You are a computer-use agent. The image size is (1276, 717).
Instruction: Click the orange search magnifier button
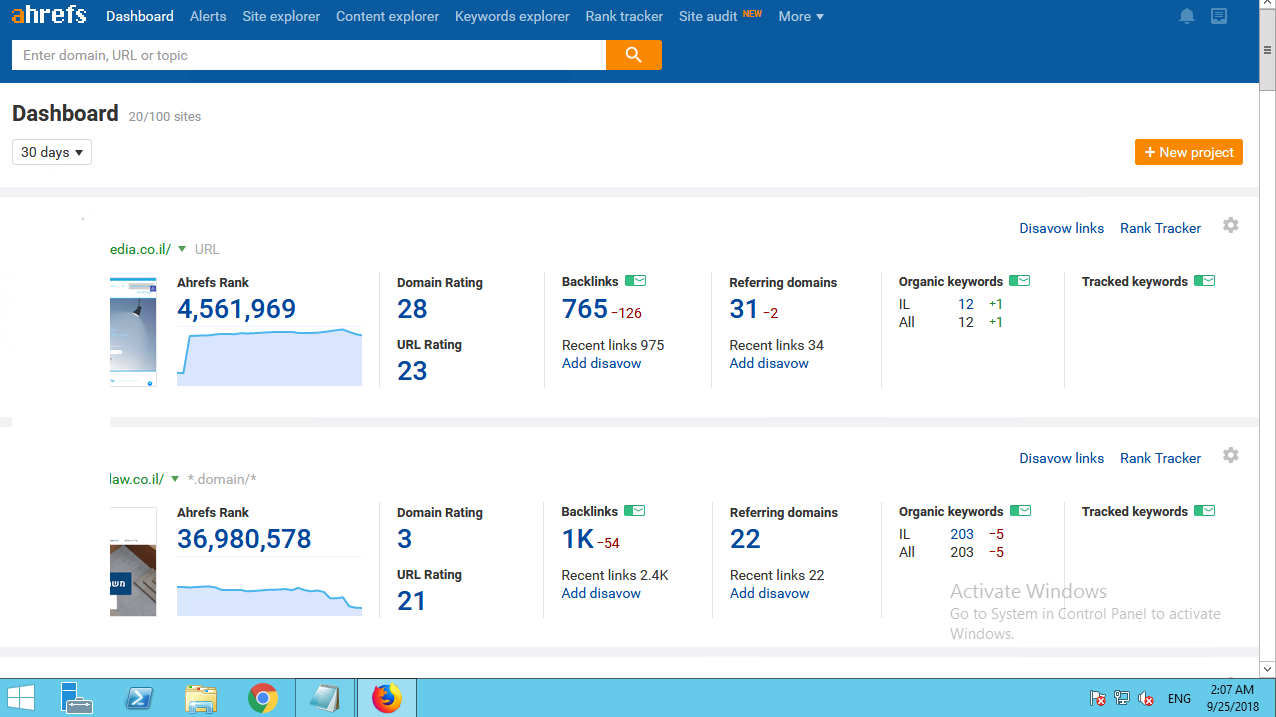(634, 55)
